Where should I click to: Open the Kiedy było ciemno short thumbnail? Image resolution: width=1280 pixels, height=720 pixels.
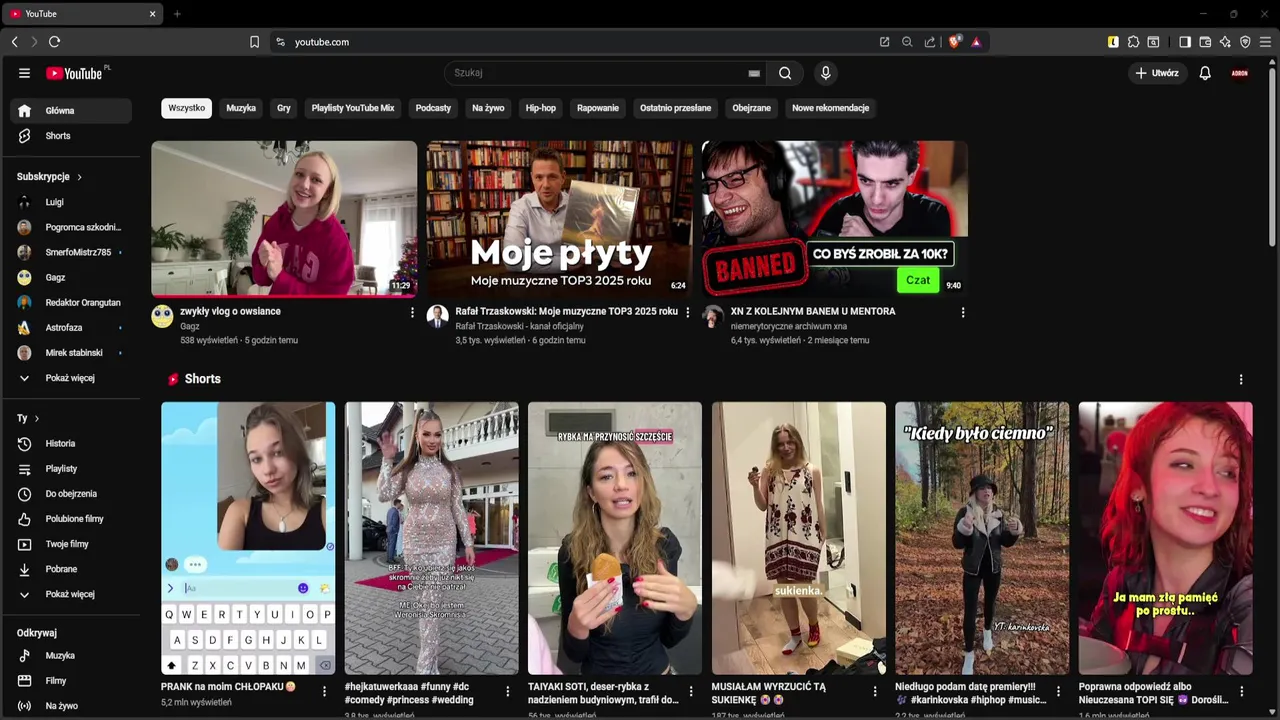click(982, 538)
